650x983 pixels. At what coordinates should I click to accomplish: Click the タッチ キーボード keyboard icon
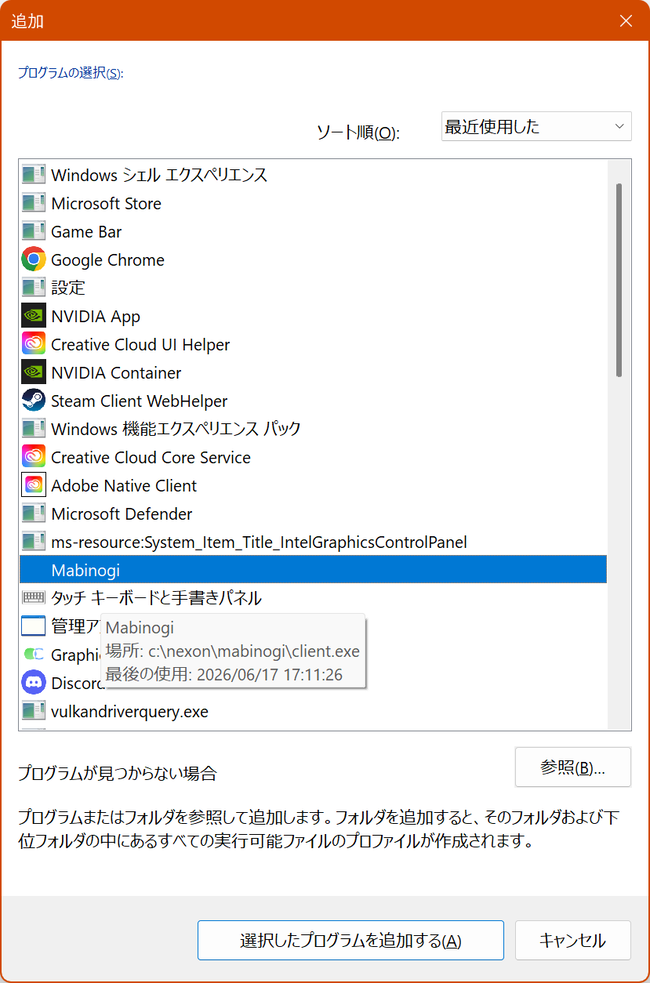coord(33,597)
